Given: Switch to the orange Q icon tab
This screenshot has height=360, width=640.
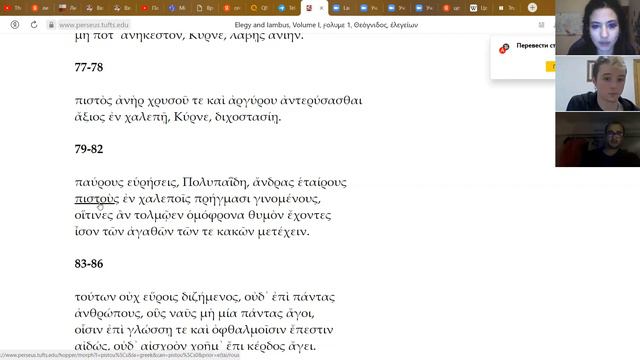Looking at the screenshot, I should 259,8.
